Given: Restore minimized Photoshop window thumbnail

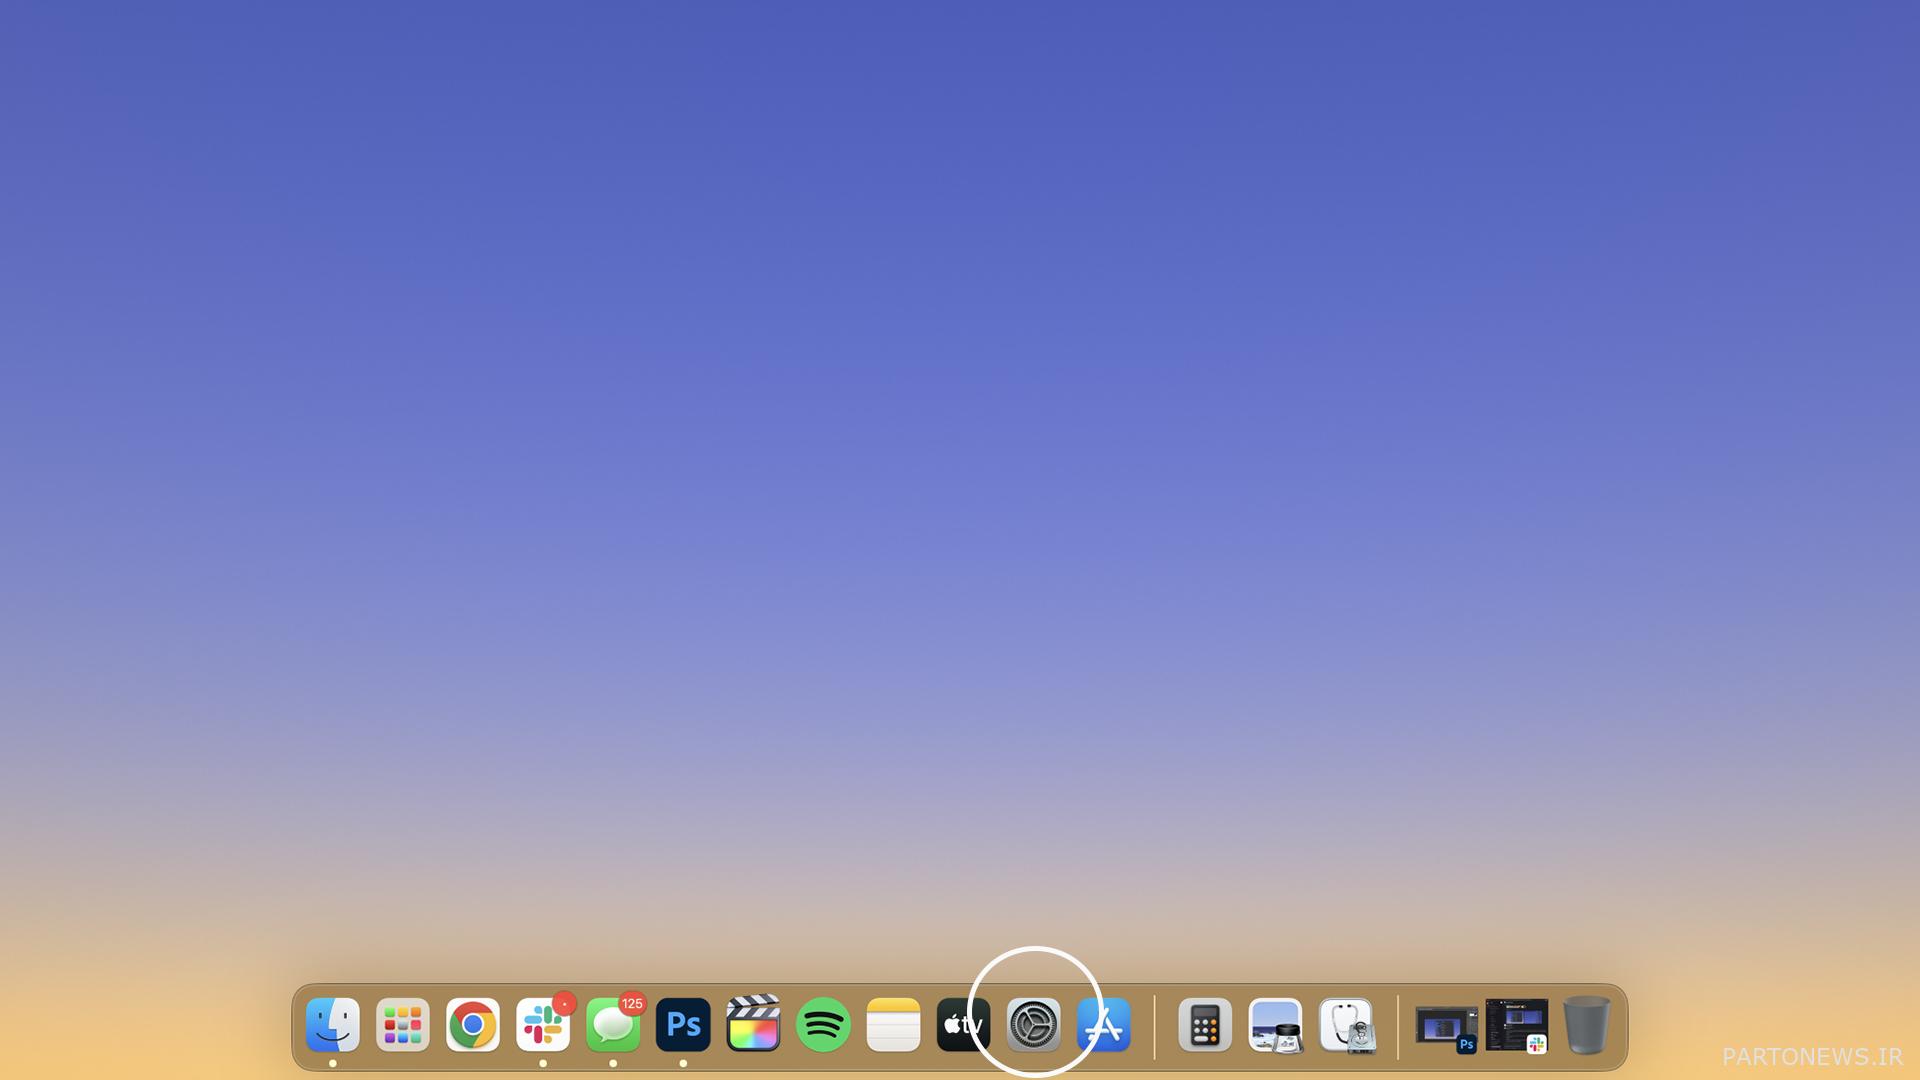Looking at the screenshot, I should (1445, 1027).
